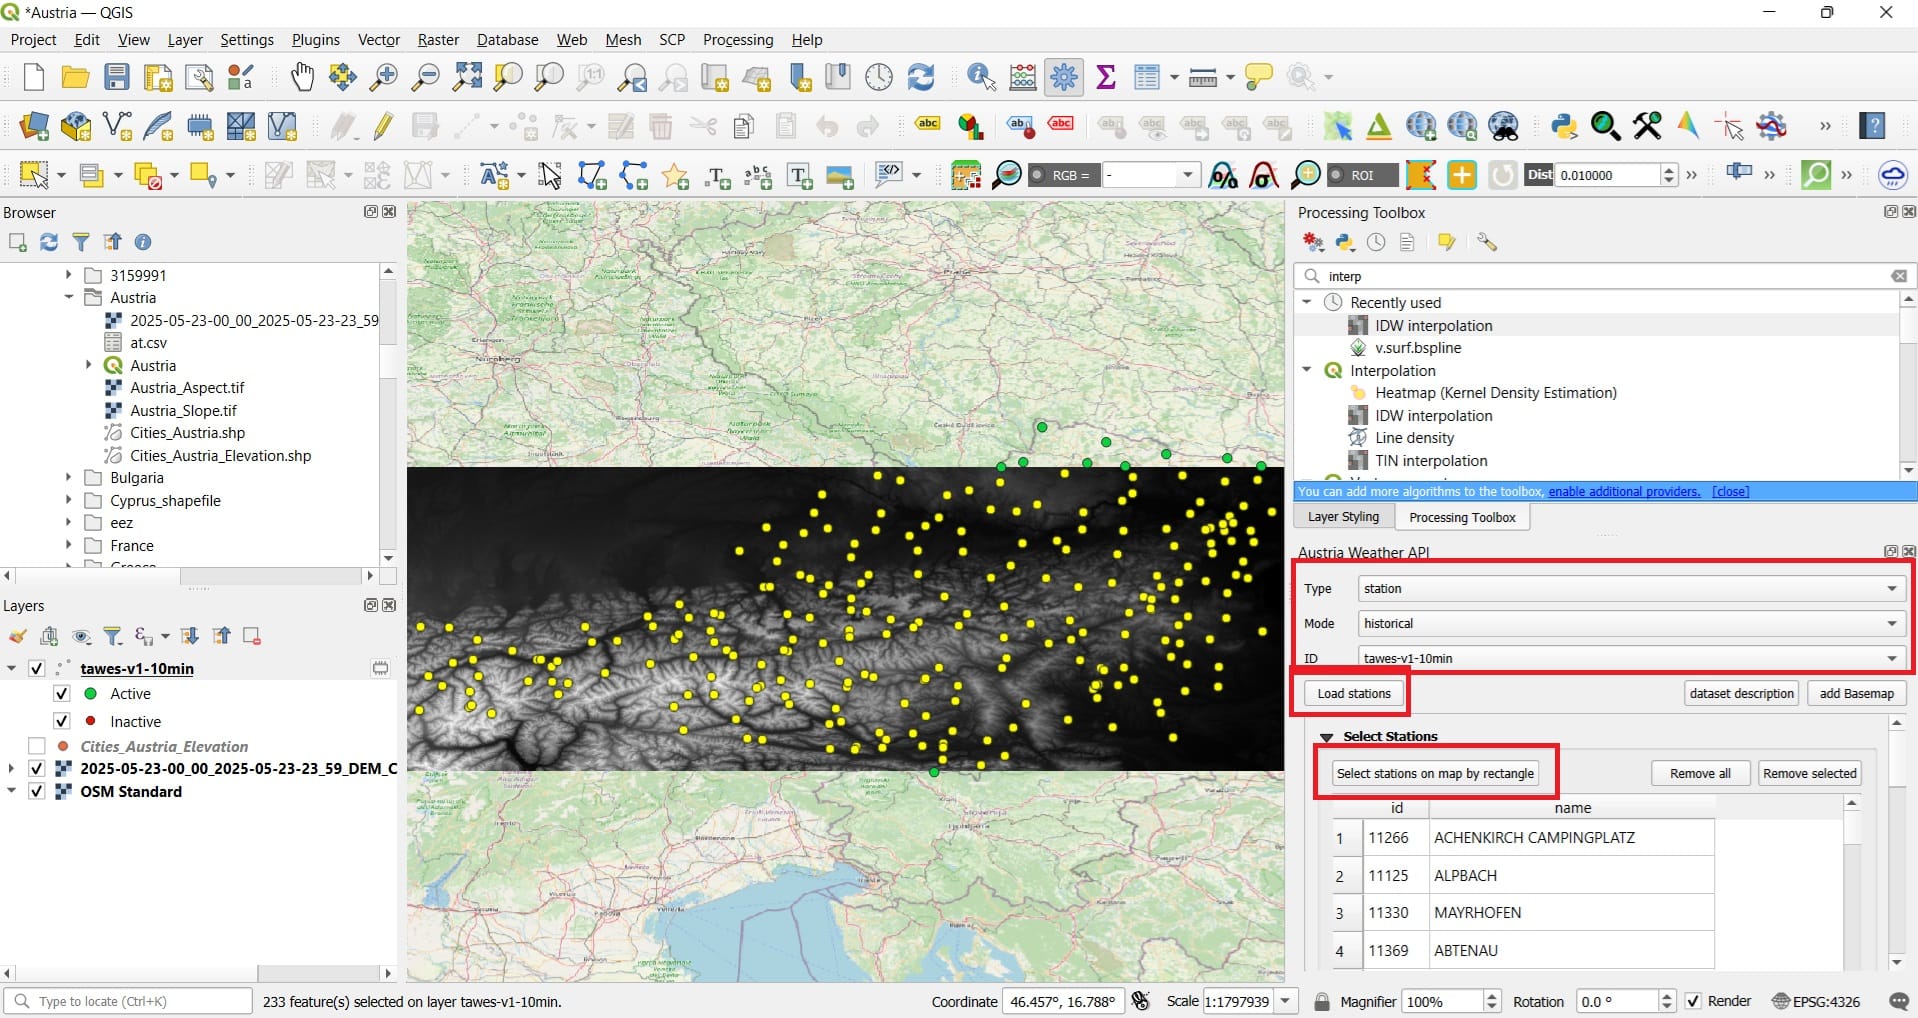This screenshot has height=1018, width=1918.
Task: Click the dataset description button
Action: (1741, 693)
